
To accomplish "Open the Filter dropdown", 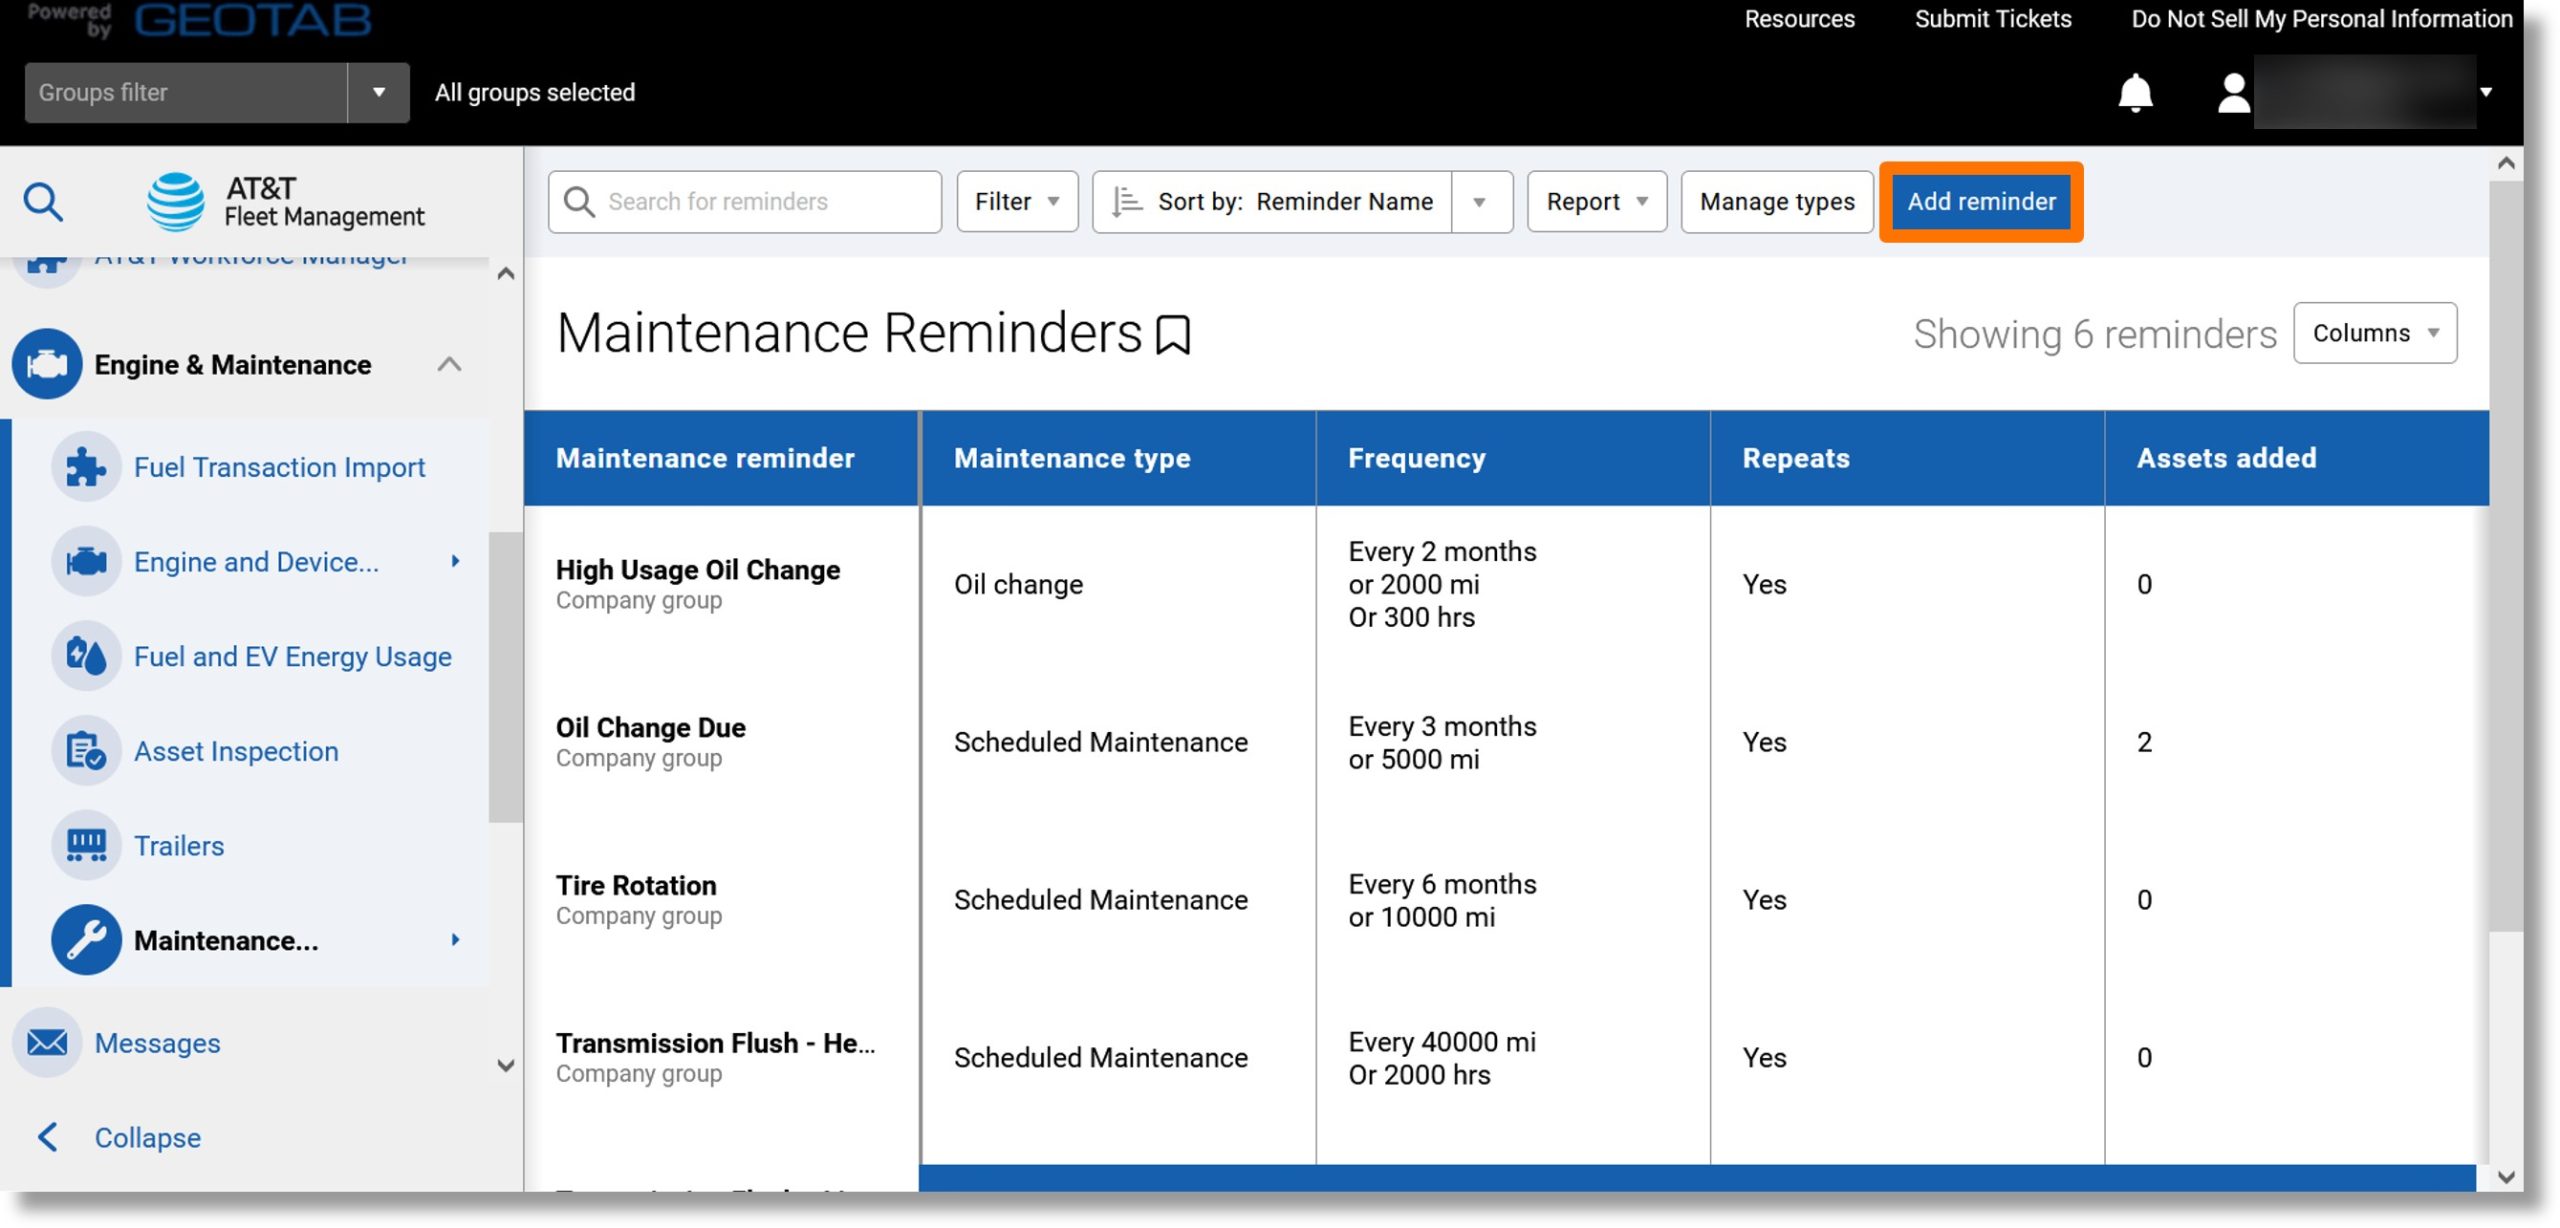I will tap(1017, 201).
